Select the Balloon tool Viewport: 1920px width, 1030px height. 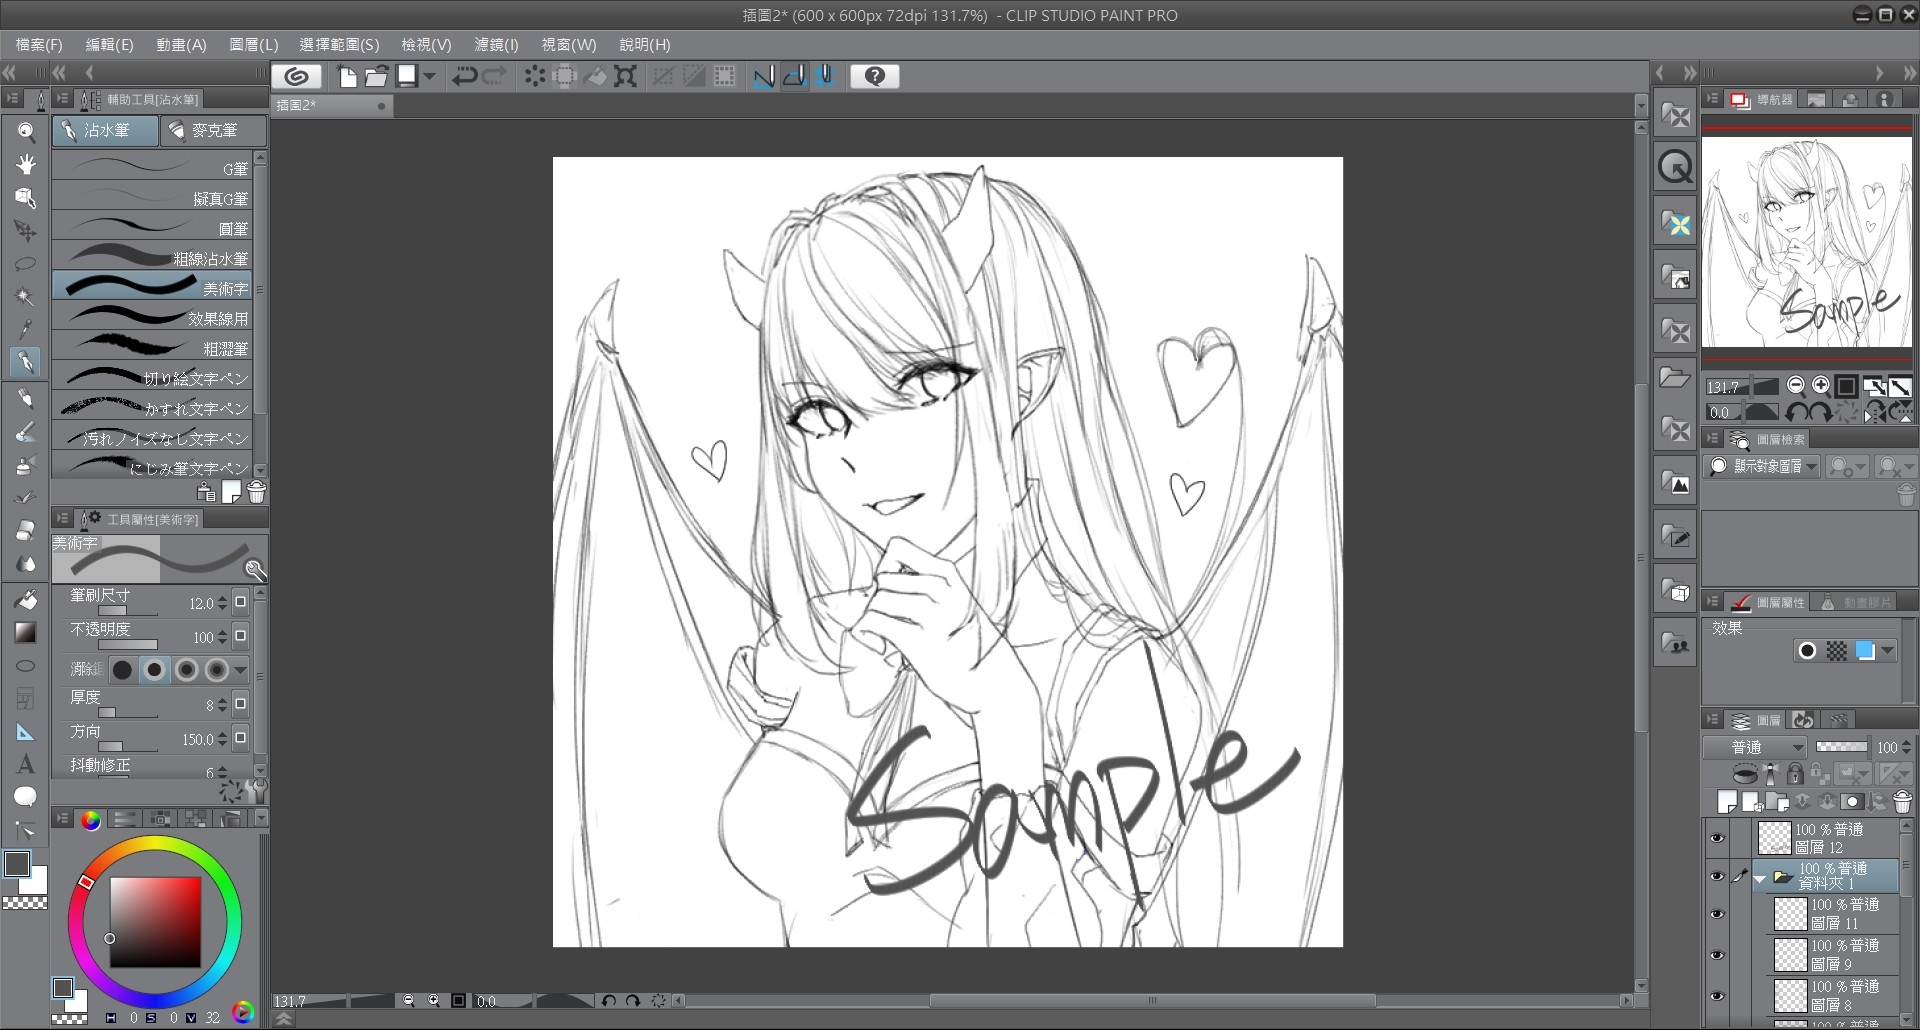click(x=26, y=797)
